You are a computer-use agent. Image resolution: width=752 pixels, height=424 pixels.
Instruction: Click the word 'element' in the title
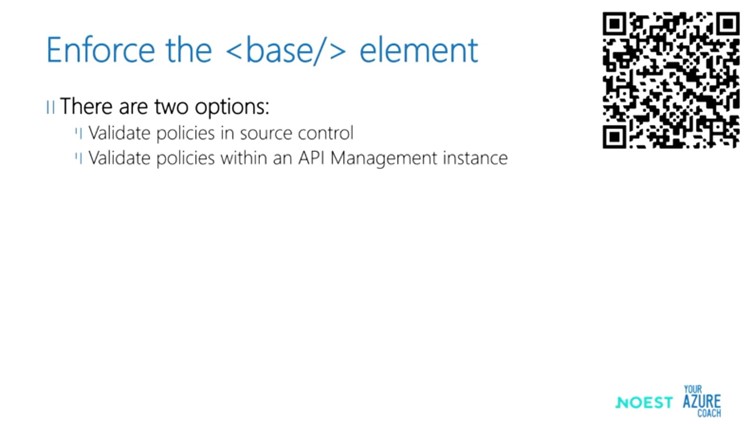[x=419, y=49]
